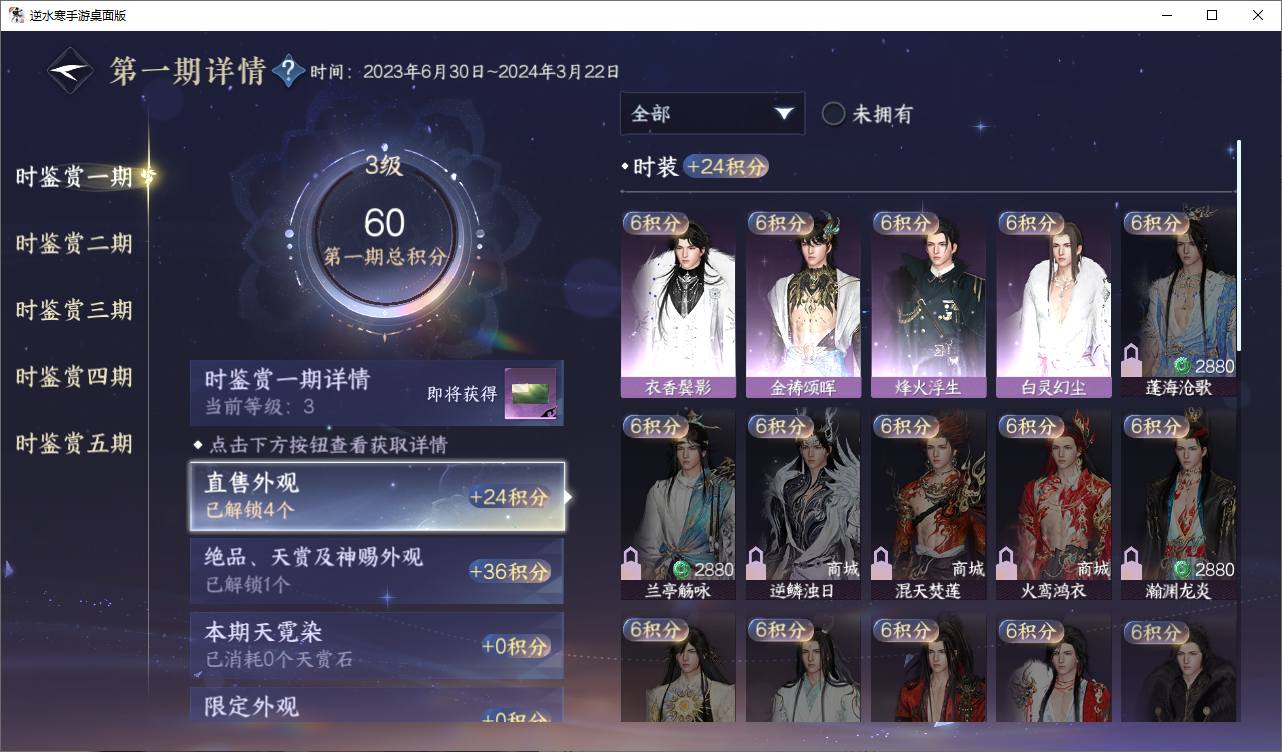Click the lock icon on 蓬海沧歌 card
Image resolution: width=1282 pixels, height=752 pixels.
click(1131, 360)
